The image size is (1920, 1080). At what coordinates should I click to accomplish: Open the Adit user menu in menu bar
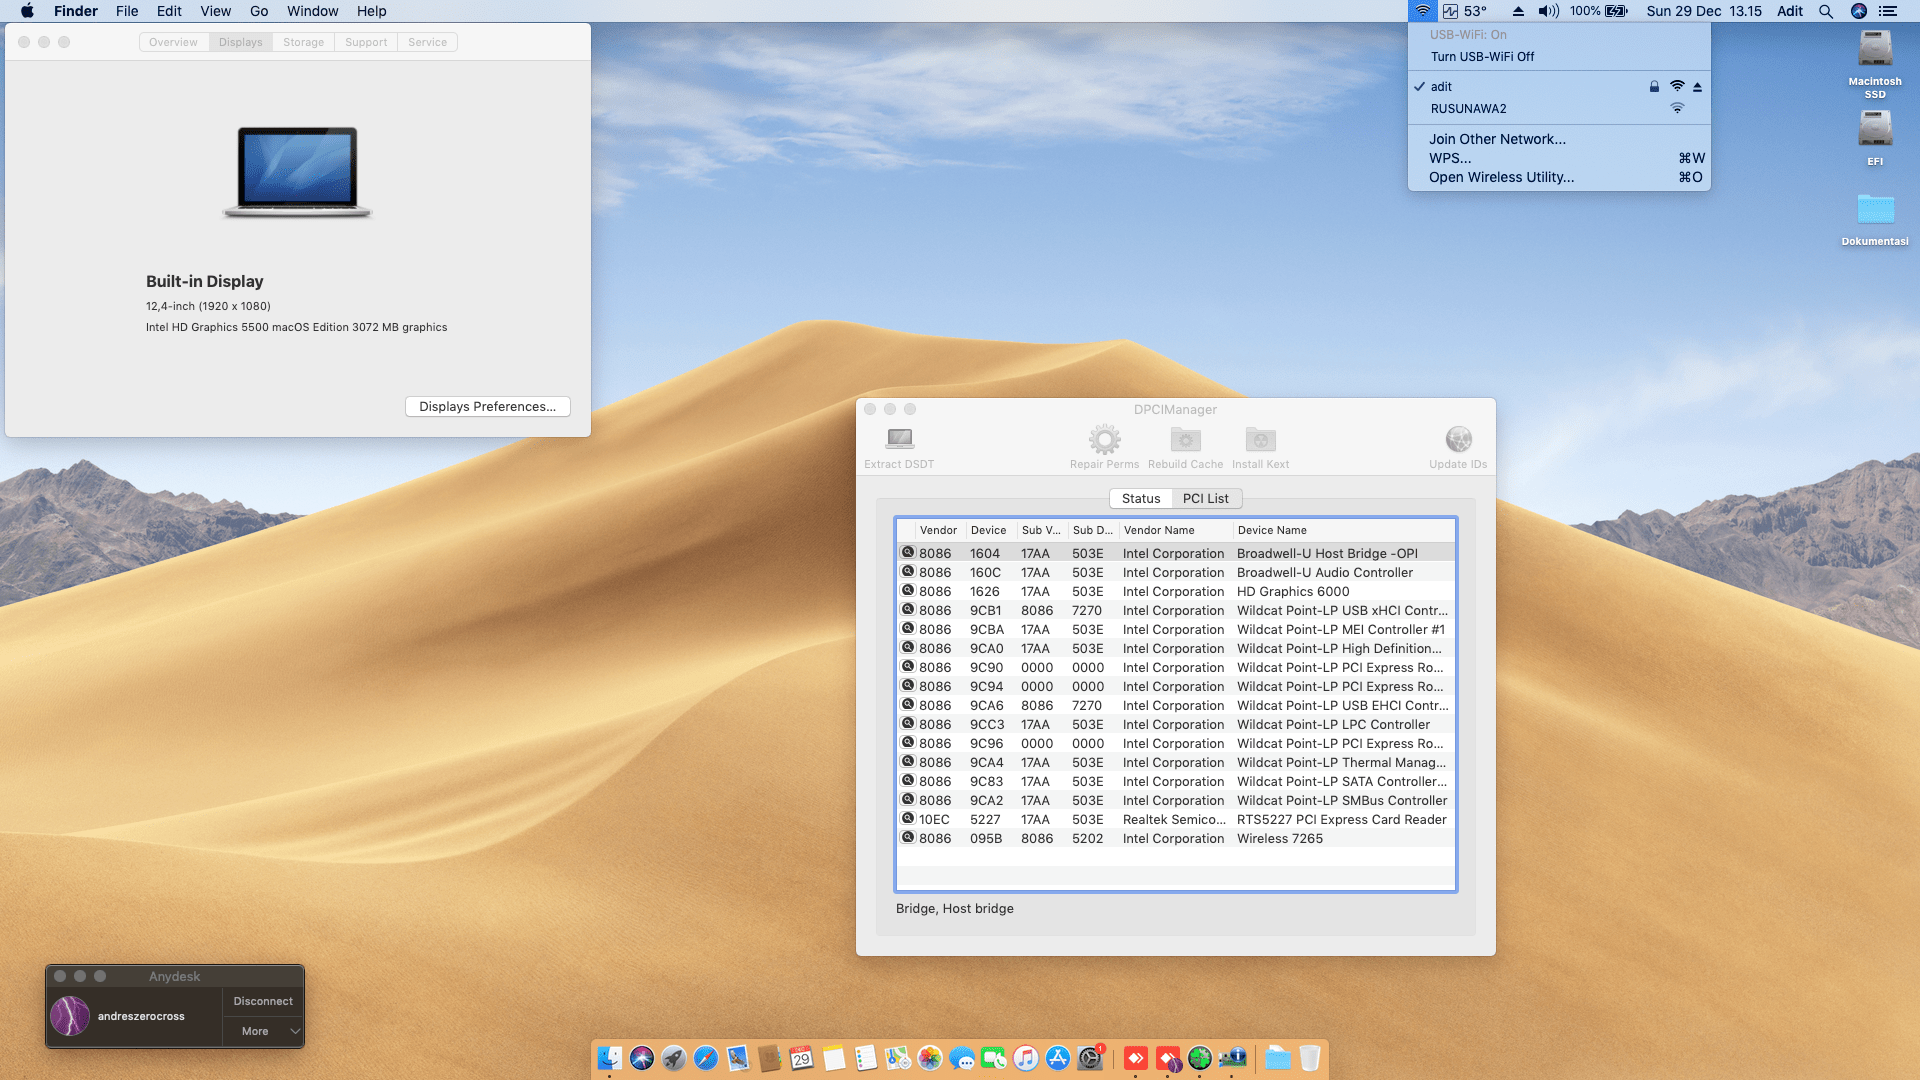pyautogui.click(x=1790, y=11)
